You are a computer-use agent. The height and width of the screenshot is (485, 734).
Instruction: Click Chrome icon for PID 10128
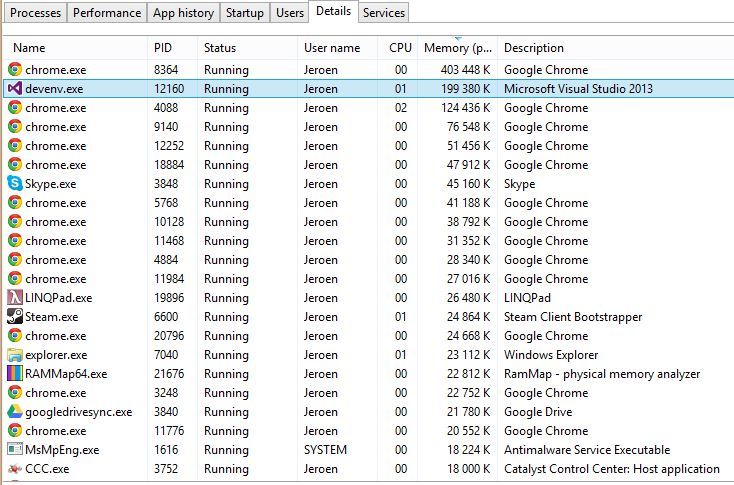point(15,221)
